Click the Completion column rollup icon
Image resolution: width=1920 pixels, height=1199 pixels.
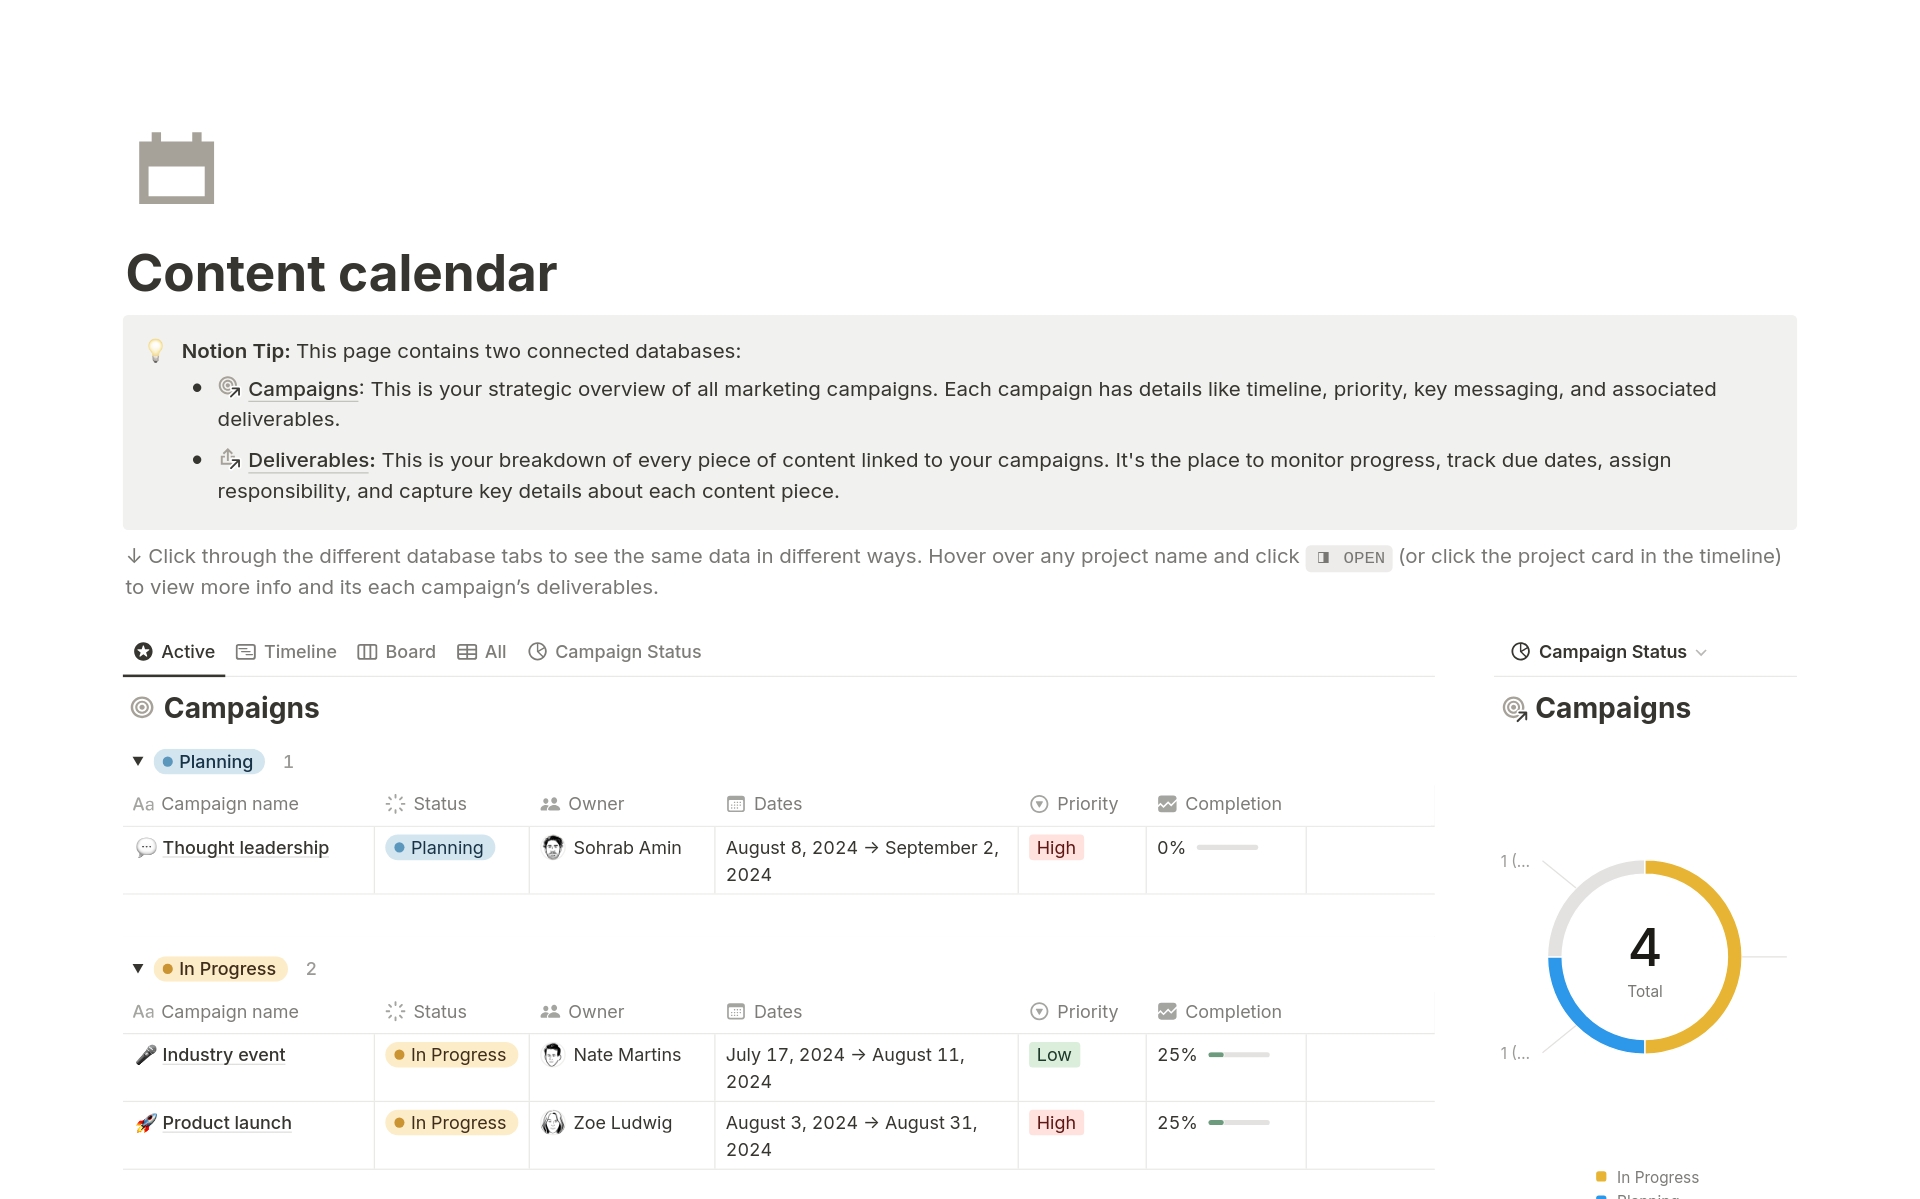1167,803
